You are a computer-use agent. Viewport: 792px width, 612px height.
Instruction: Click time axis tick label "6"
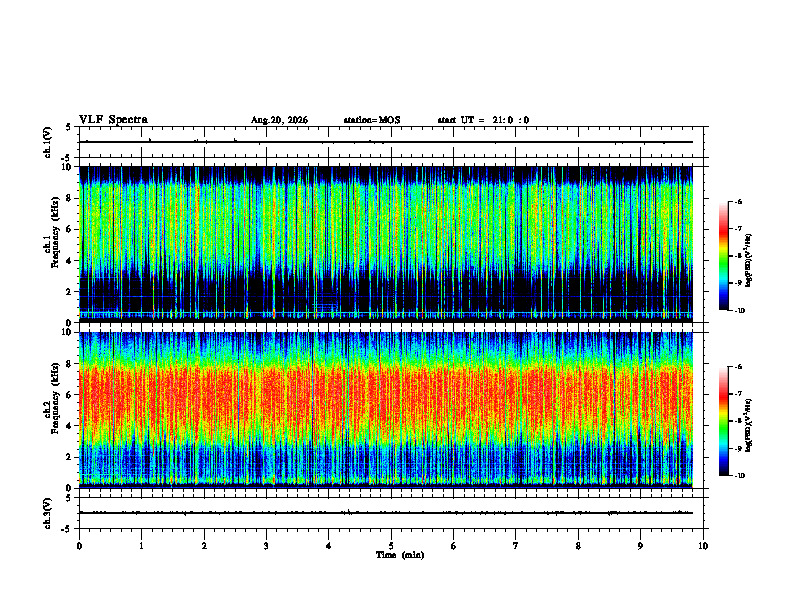tap(453, 546)
